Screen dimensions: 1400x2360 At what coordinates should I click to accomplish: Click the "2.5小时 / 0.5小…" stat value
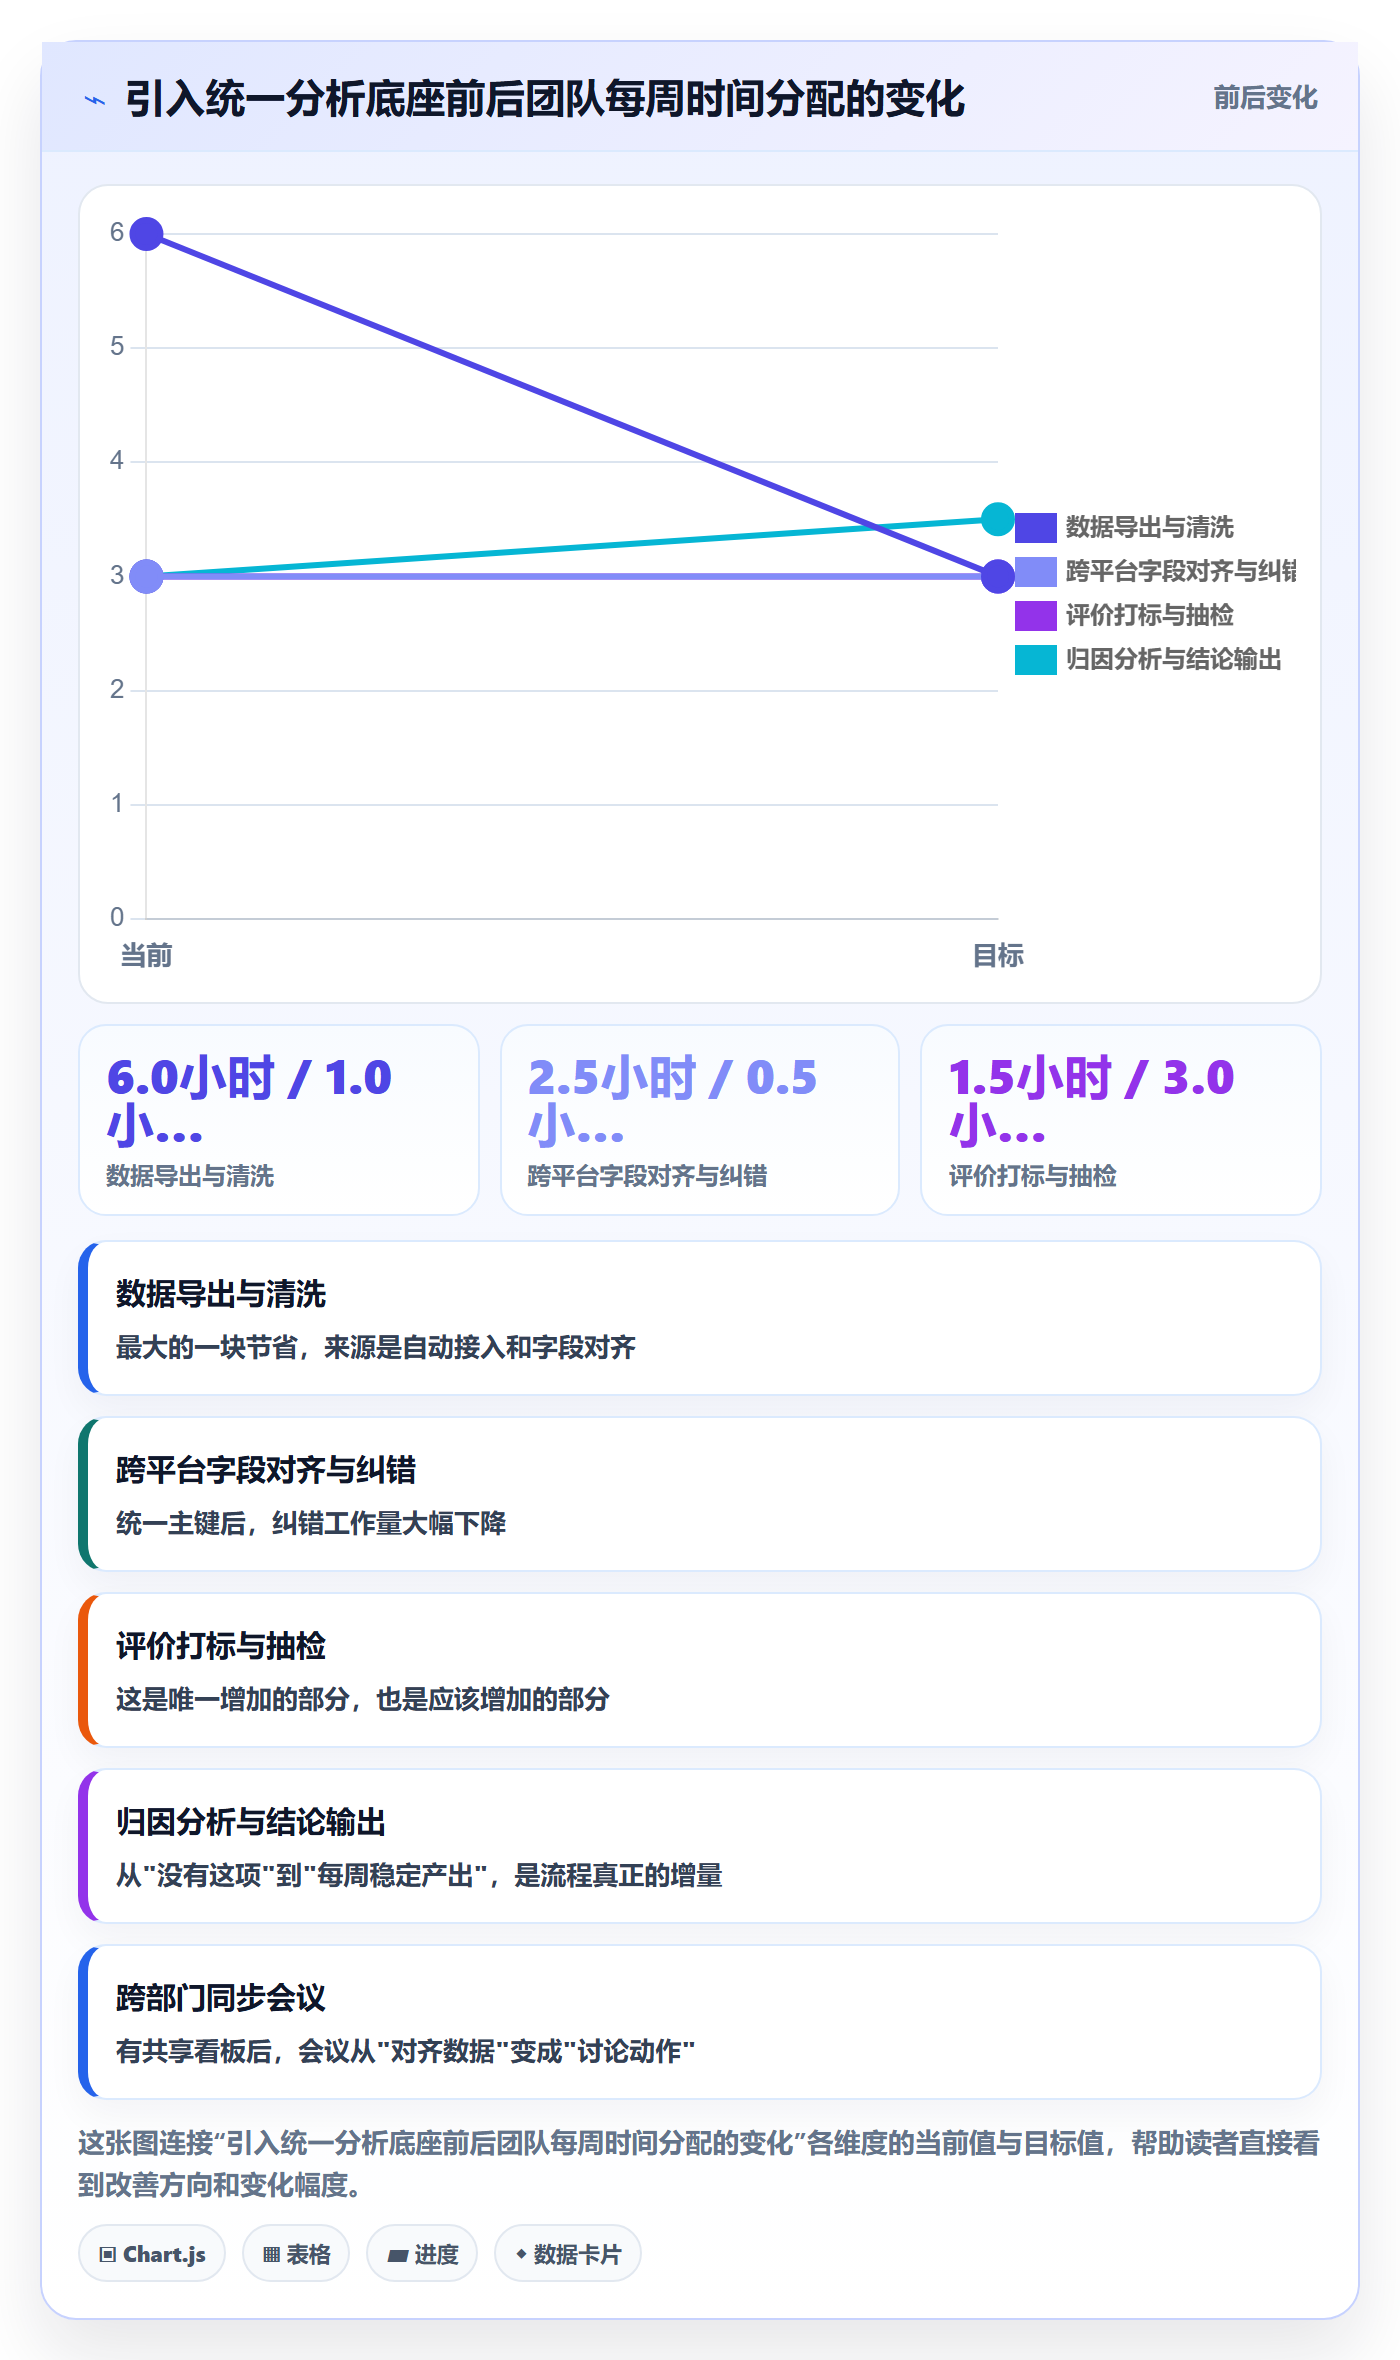[672, 1100]
